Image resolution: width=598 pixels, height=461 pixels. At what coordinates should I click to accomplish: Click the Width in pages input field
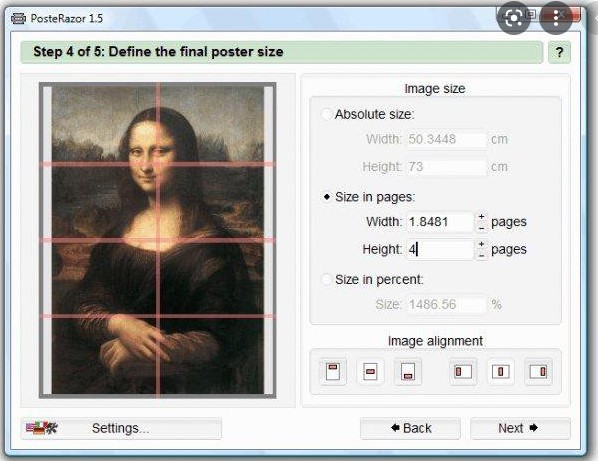tap(440, 222)
